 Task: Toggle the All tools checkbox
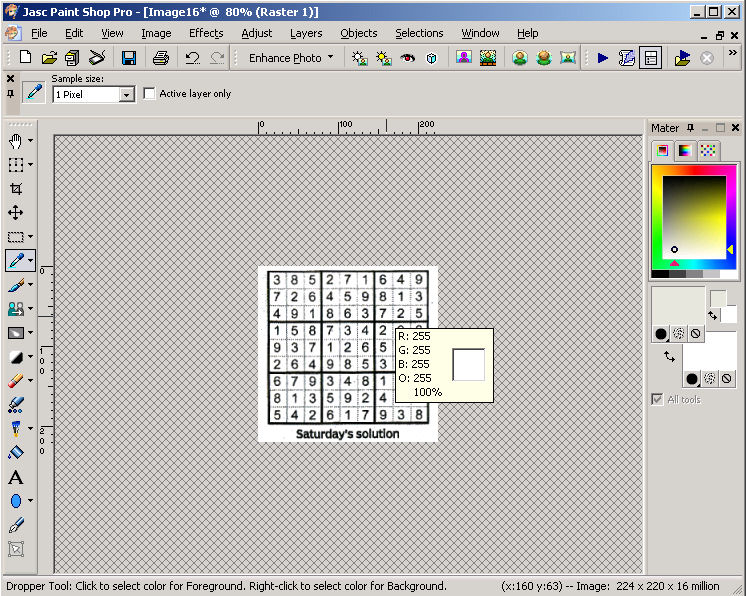[657, 399]
